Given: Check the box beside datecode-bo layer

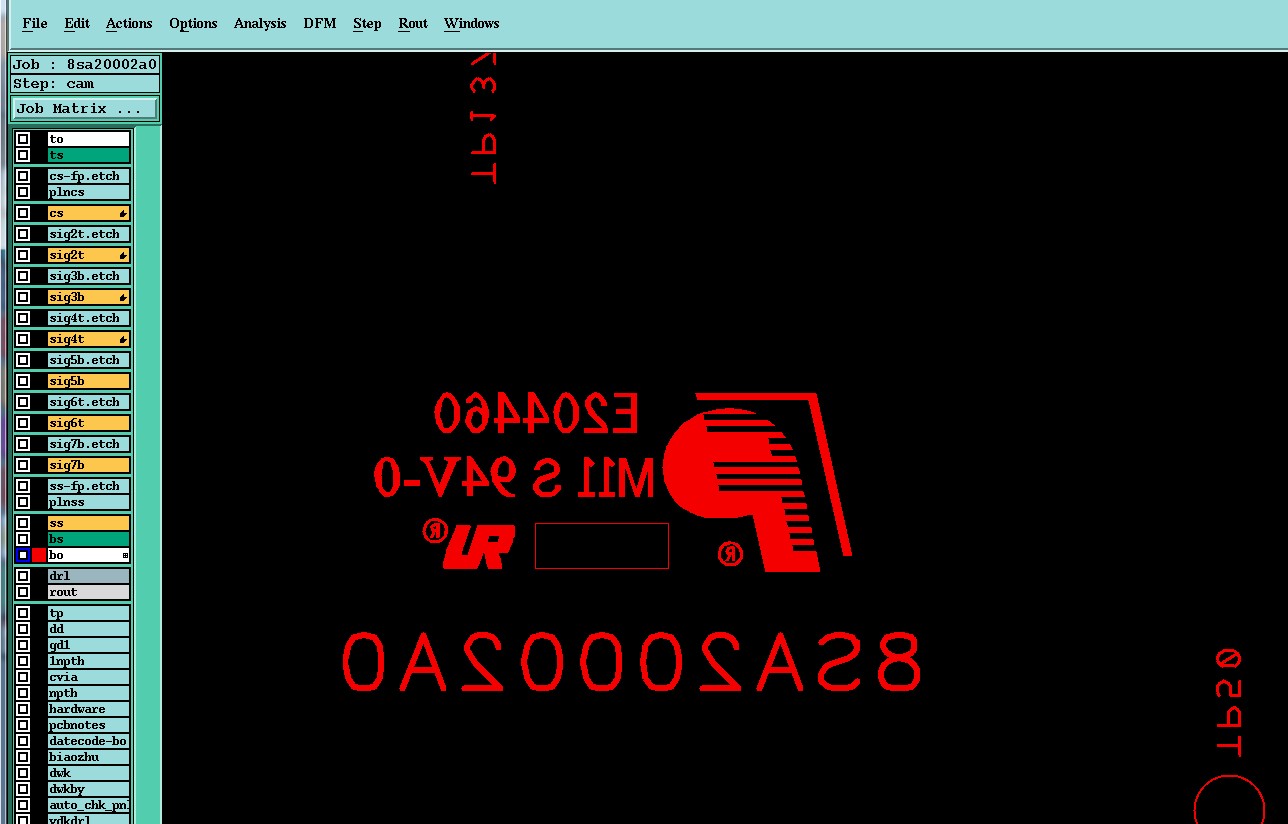Looking at the screenshot, I should point(23,741).
